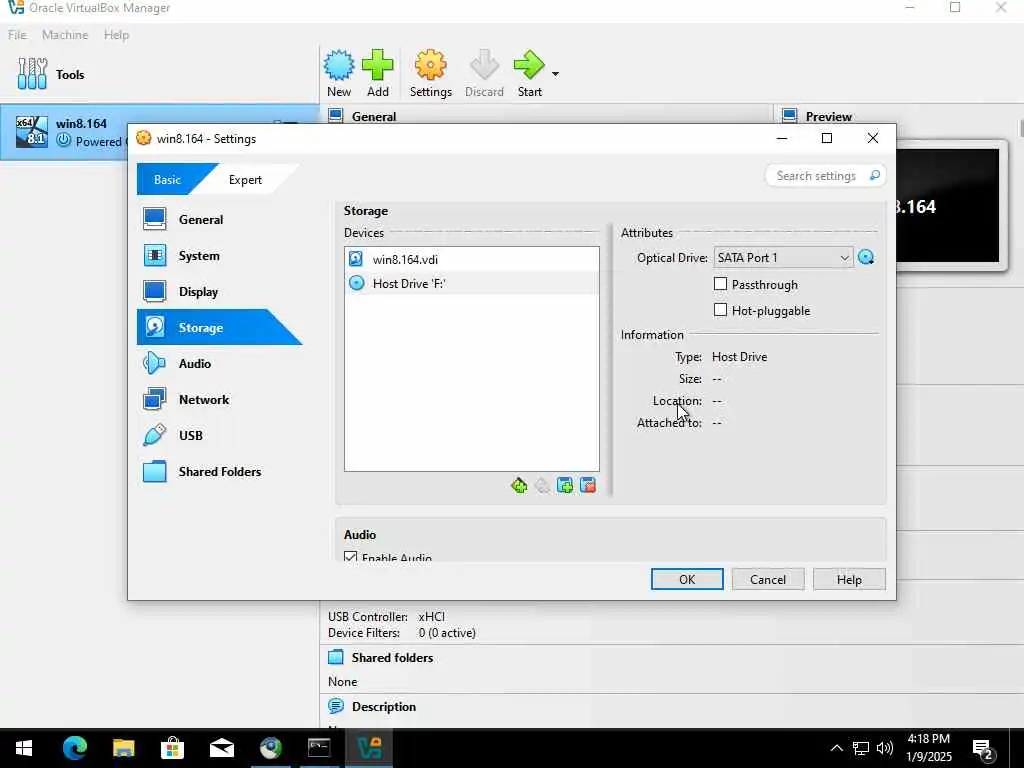Click Help in the Settings dialog
This screenshot has width=1024, height=768.
[x=849, y=579]
